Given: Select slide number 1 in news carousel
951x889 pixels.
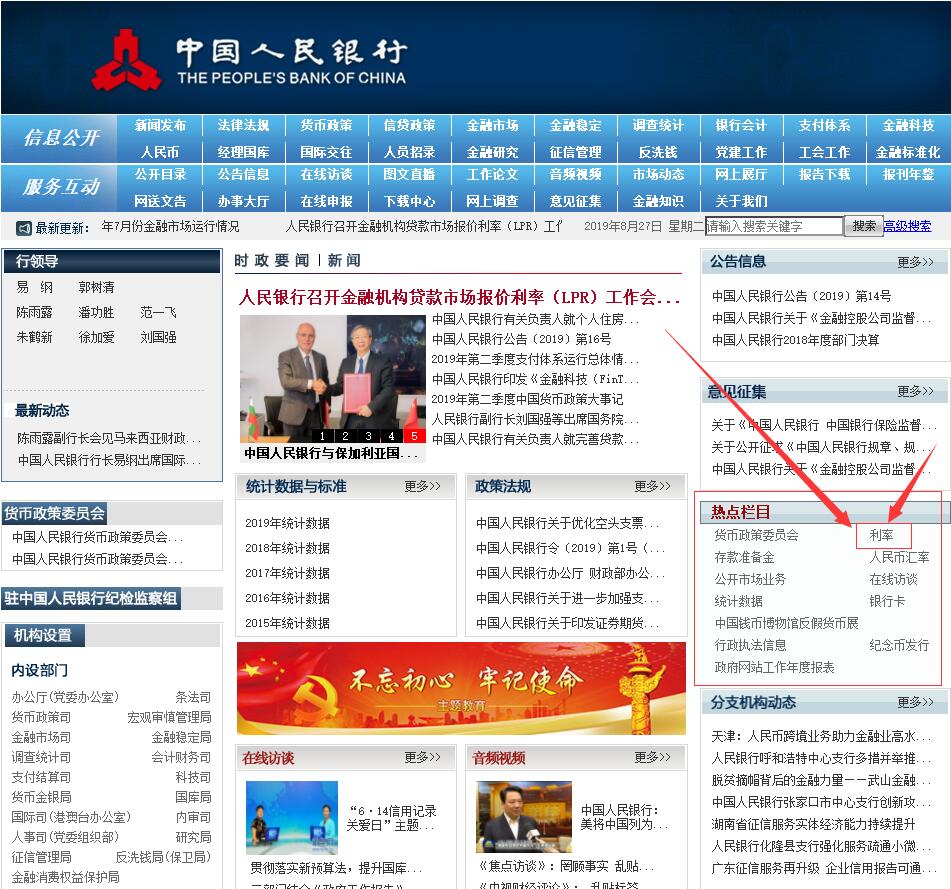Looking at the screenshot, I should pos(322,436).
